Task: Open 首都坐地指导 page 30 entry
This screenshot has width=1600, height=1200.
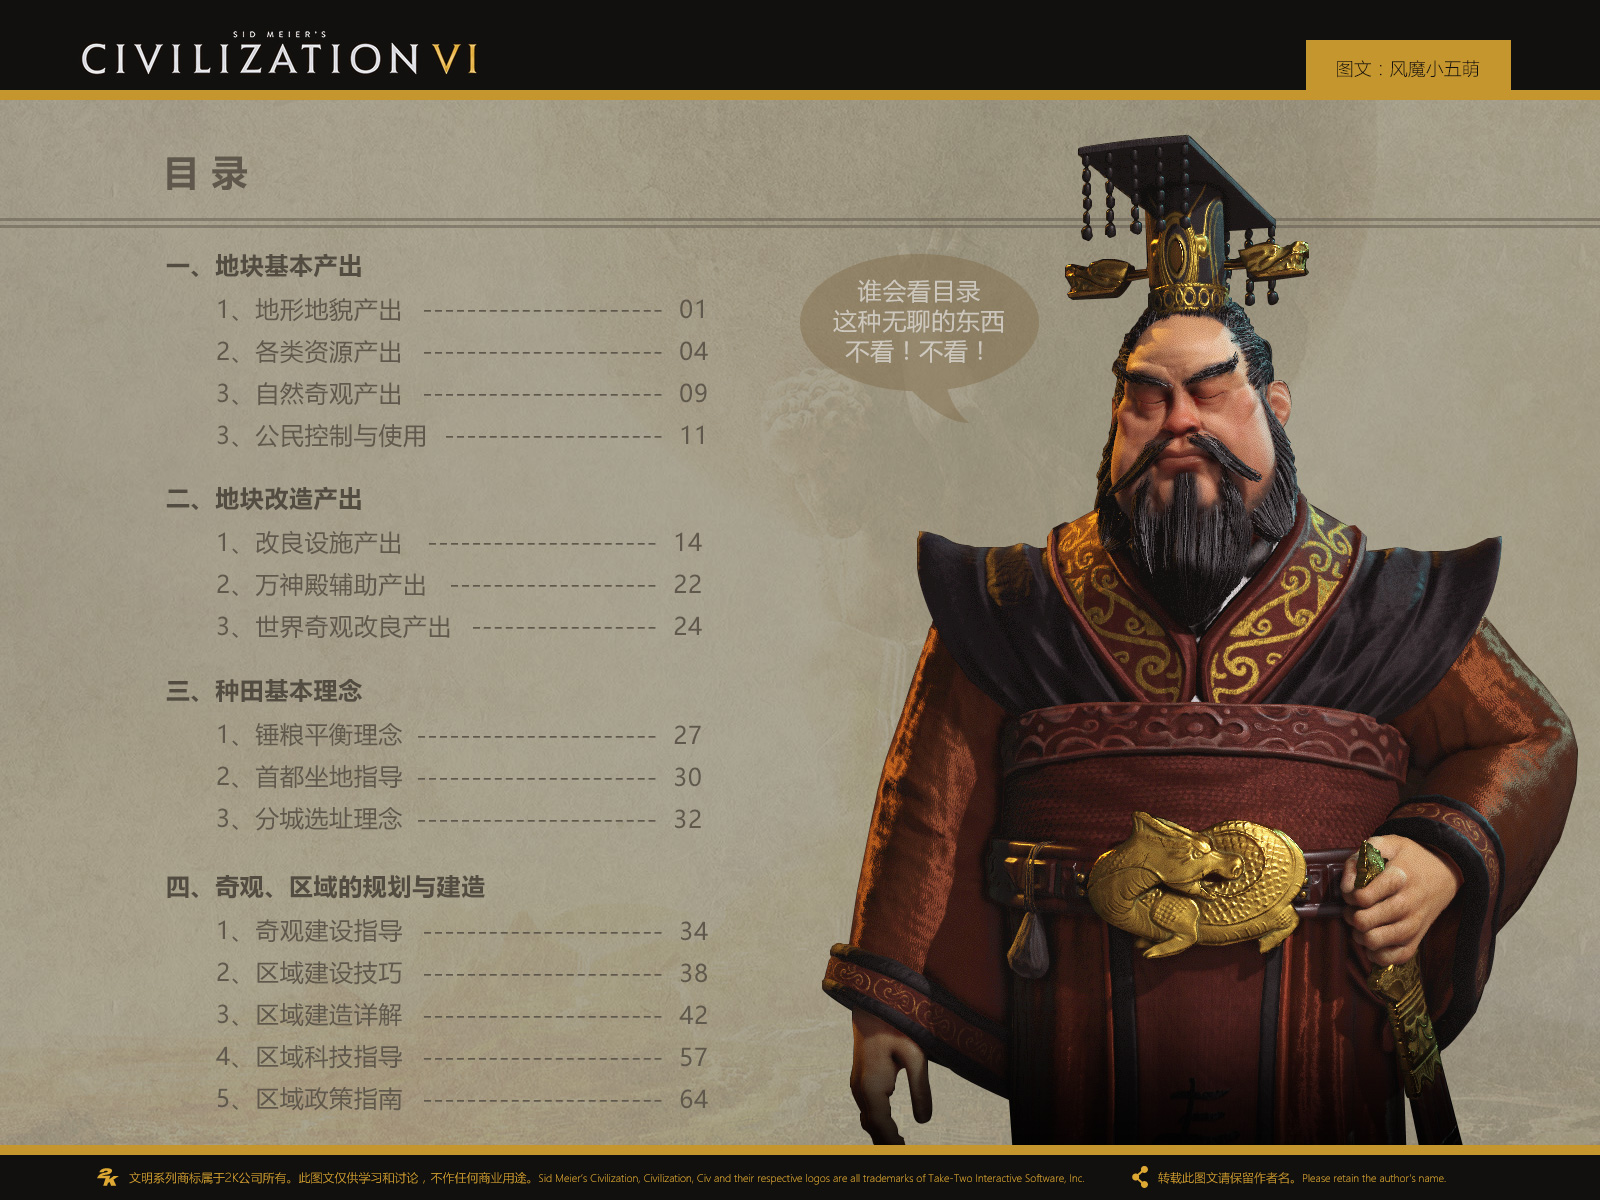Action: tap(459, 777)
